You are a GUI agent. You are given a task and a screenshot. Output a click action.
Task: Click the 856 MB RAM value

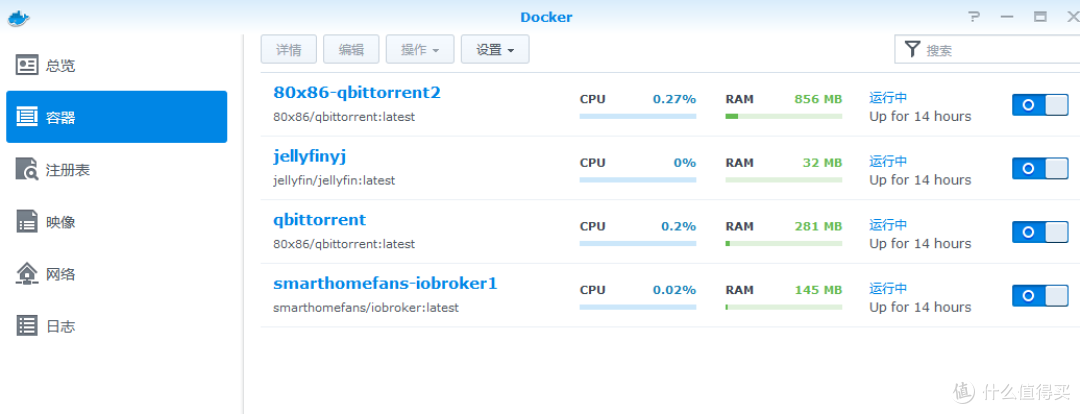pos(818,99)
